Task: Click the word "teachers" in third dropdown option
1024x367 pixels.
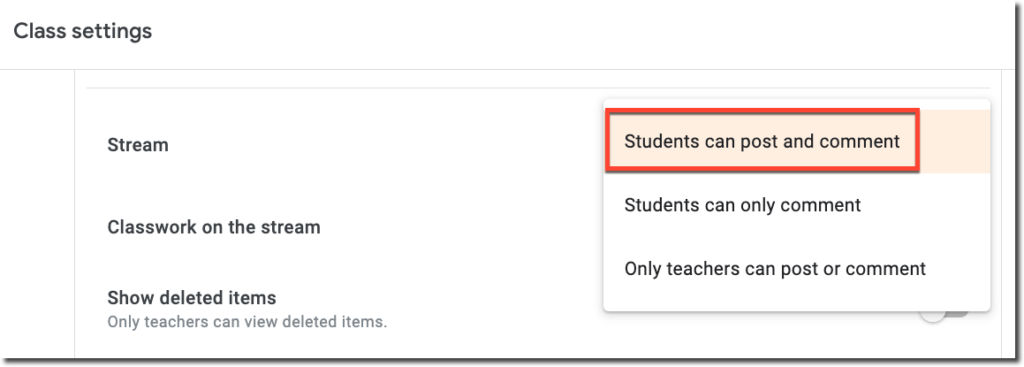Action: (703, 268)
